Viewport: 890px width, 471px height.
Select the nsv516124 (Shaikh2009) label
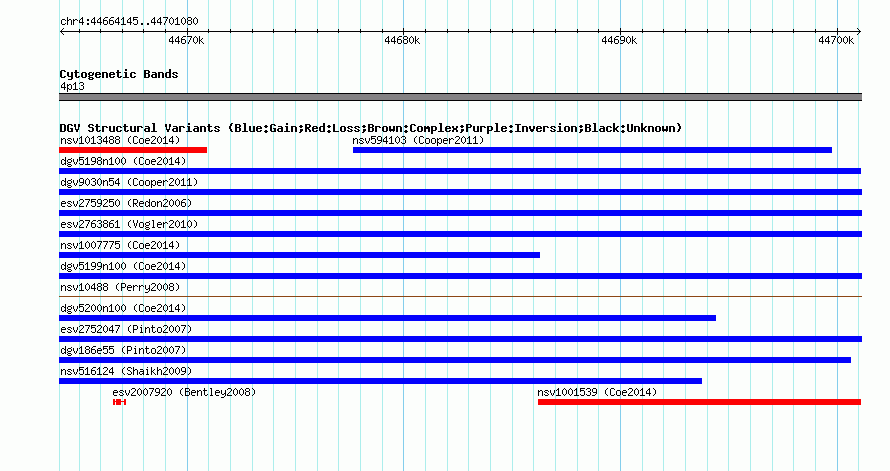coord(126,371)
